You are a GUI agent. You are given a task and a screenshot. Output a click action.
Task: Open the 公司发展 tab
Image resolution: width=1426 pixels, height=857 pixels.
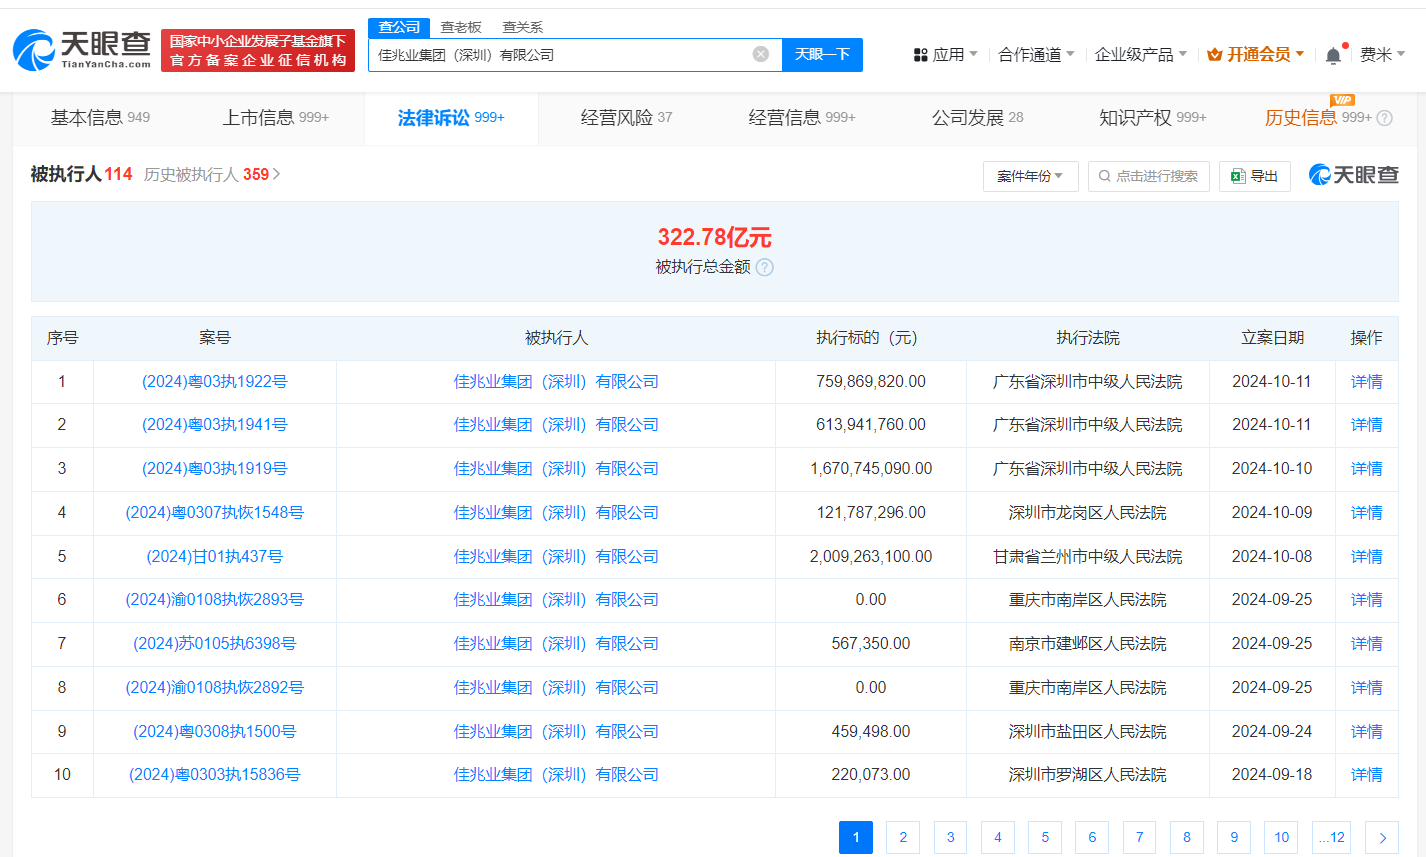tap(978, 118)
